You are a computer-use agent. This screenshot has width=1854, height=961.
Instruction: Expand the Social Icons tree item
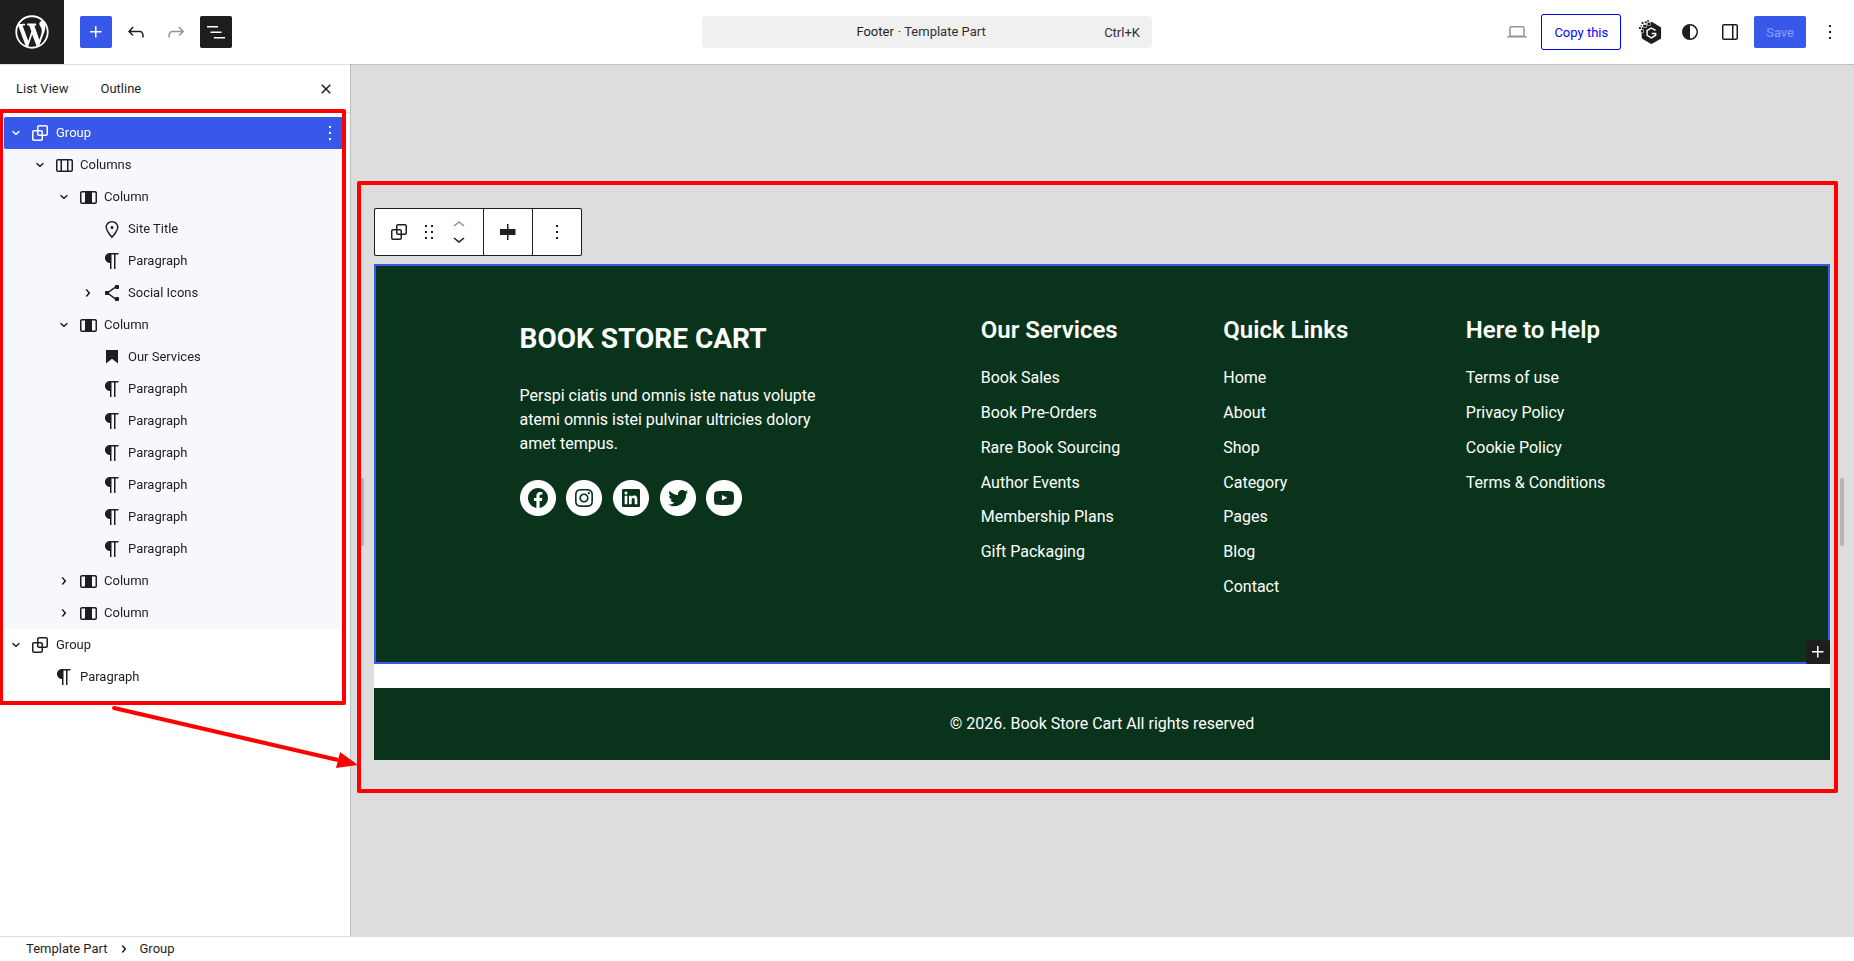[x=88, y=293]
